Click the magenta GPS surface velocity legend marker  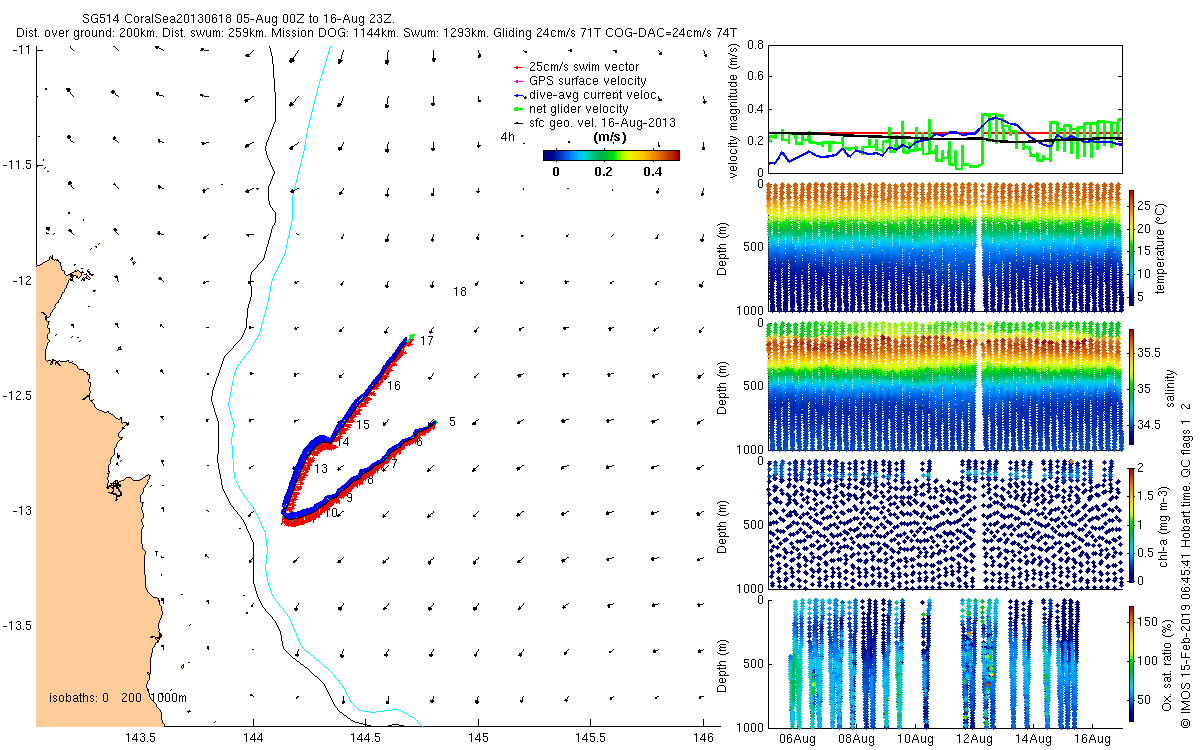(x=517, y=81)
